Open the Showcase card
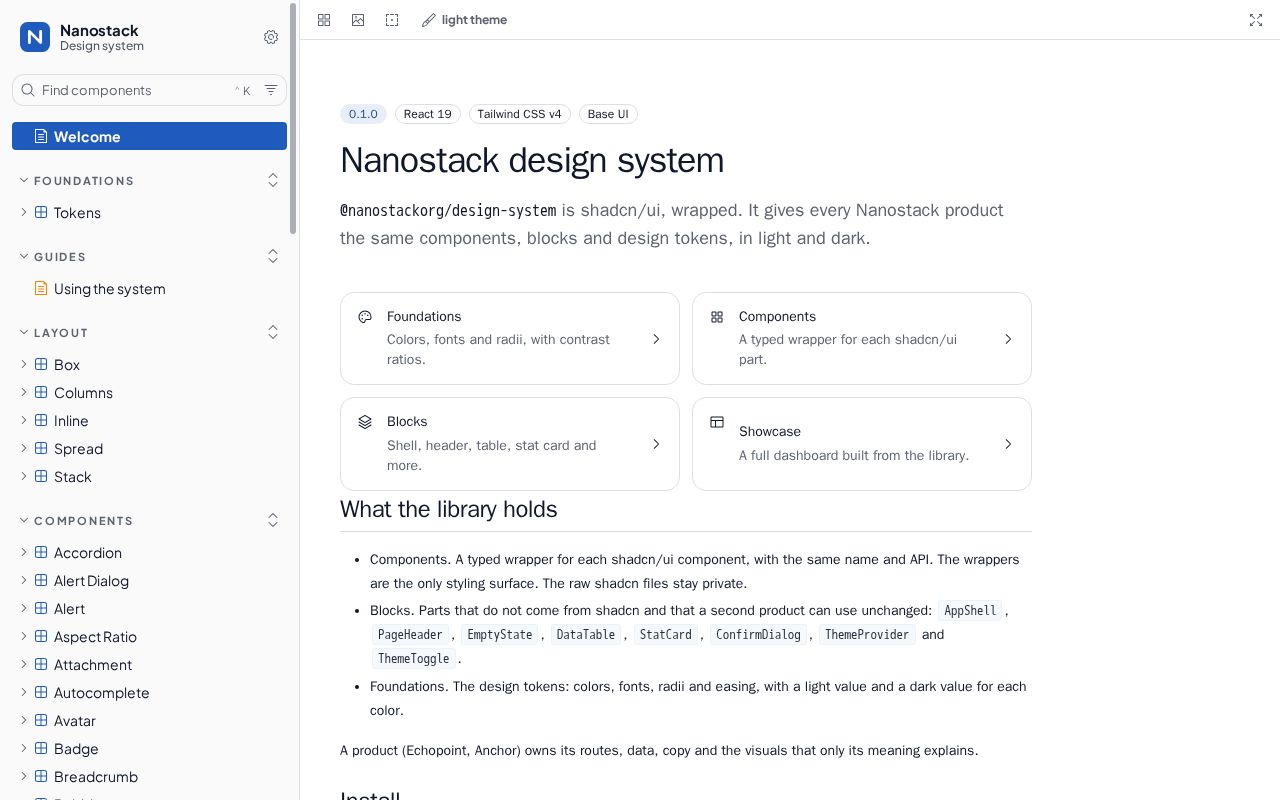The image size is (1280, 800). [862, 444]
